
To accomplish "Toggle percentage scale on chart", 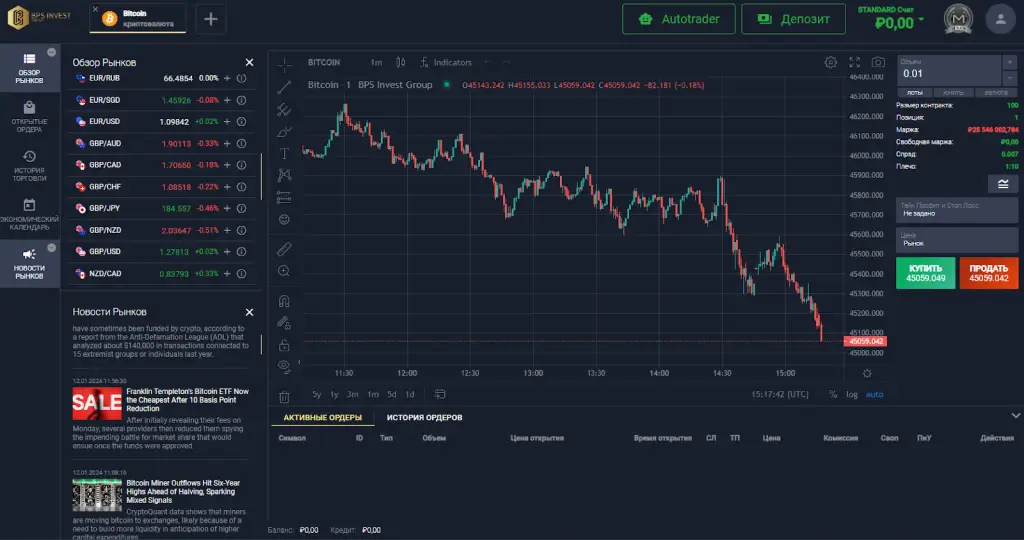I will coord(833,394).
